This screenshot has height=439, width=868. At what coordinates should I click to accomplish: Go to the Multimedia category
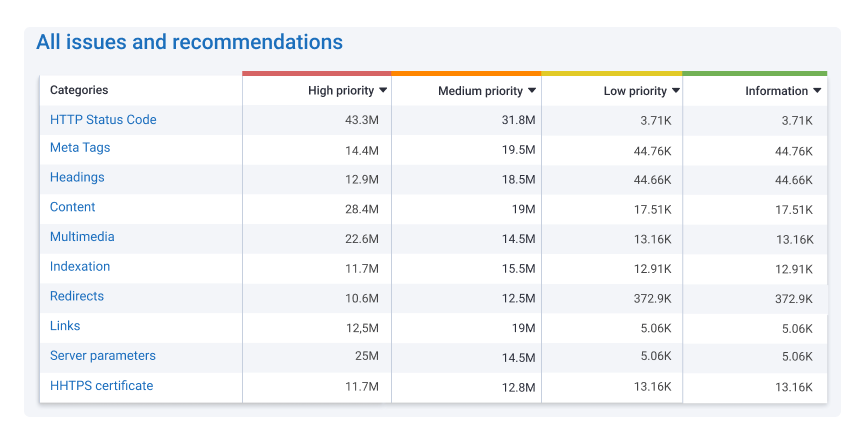(82, 237)
